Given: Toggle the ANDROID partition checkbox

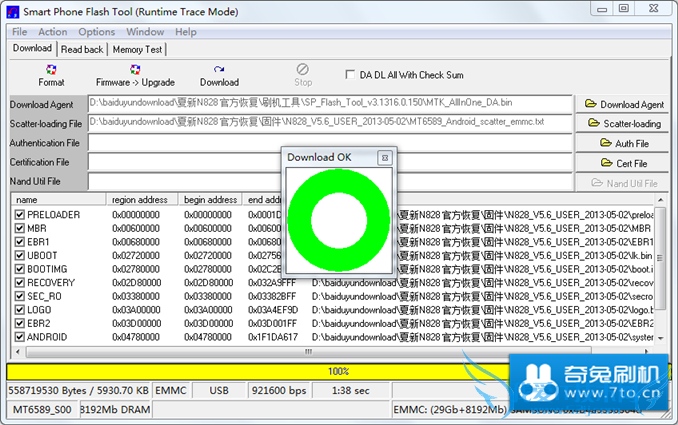Looking at the screenshot, I should (x=19, y=338).
